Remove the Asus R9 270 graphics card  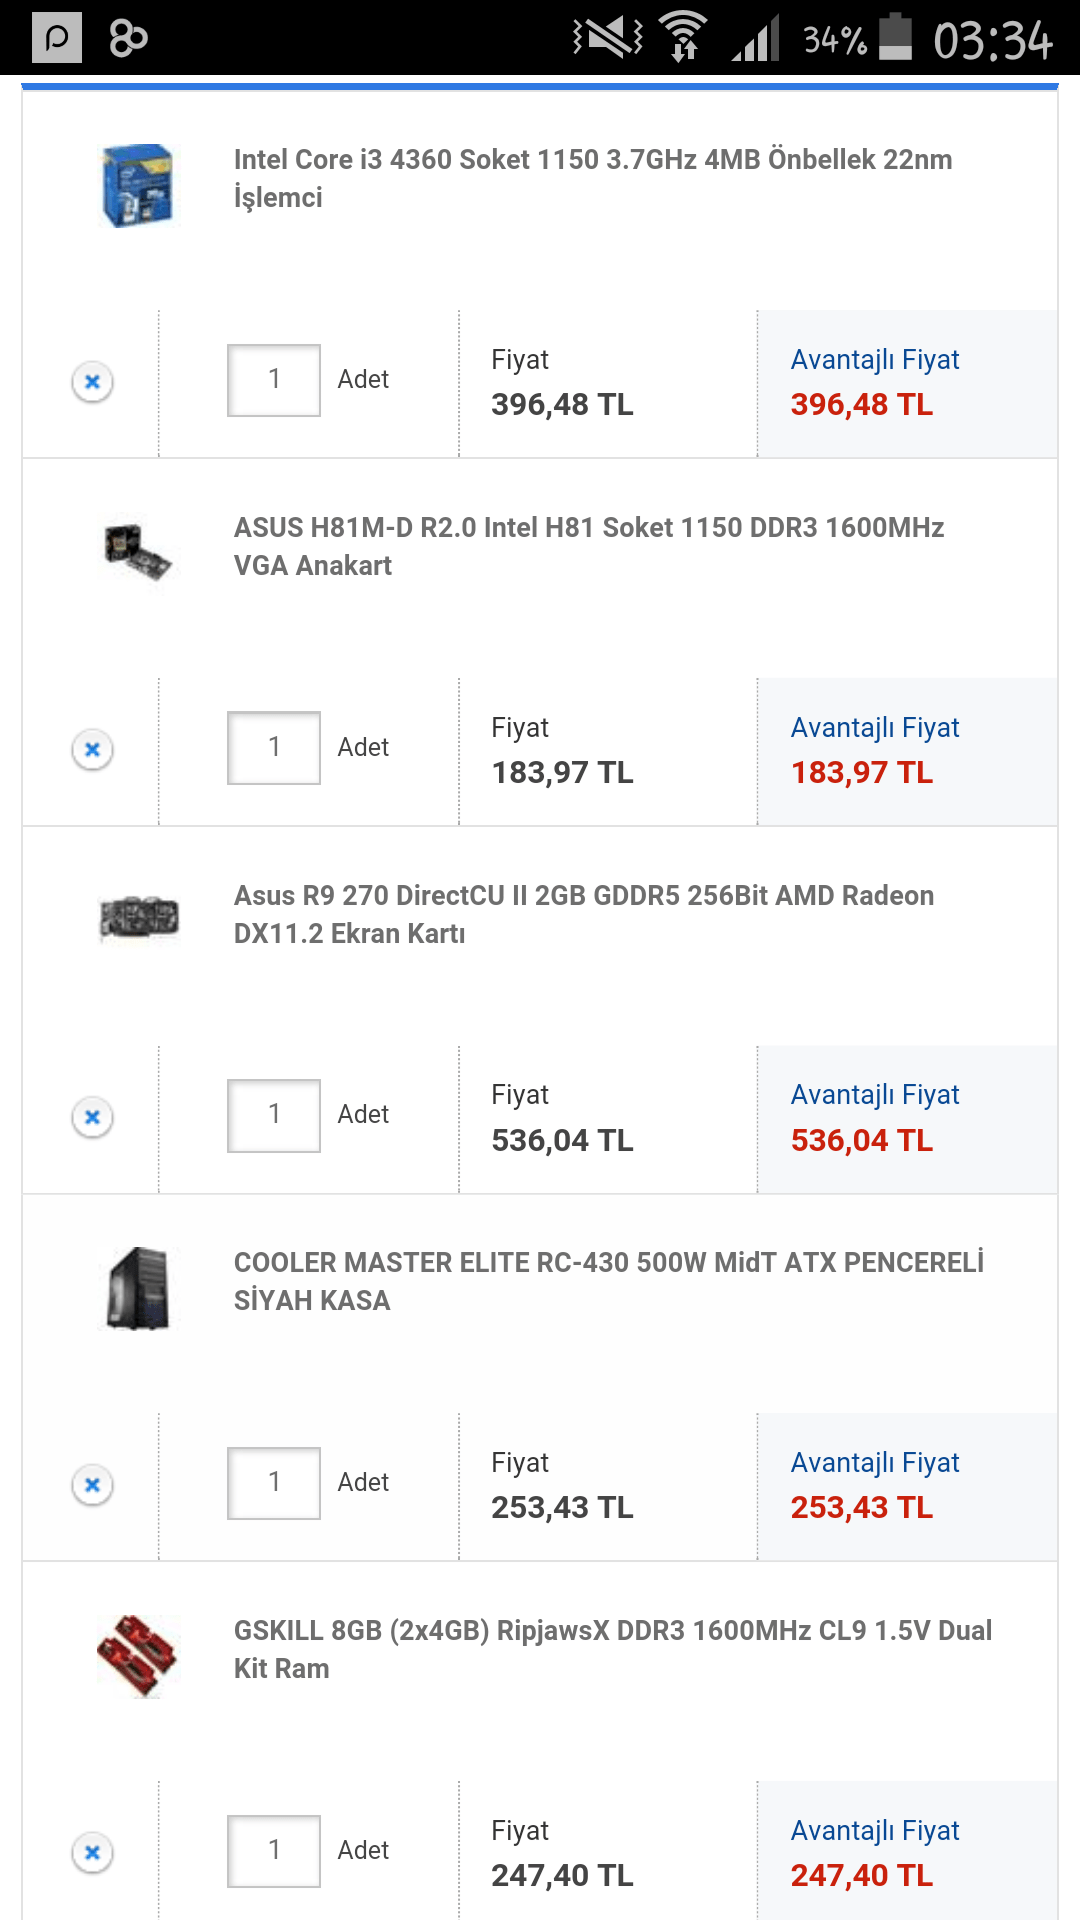(92, 1117)
